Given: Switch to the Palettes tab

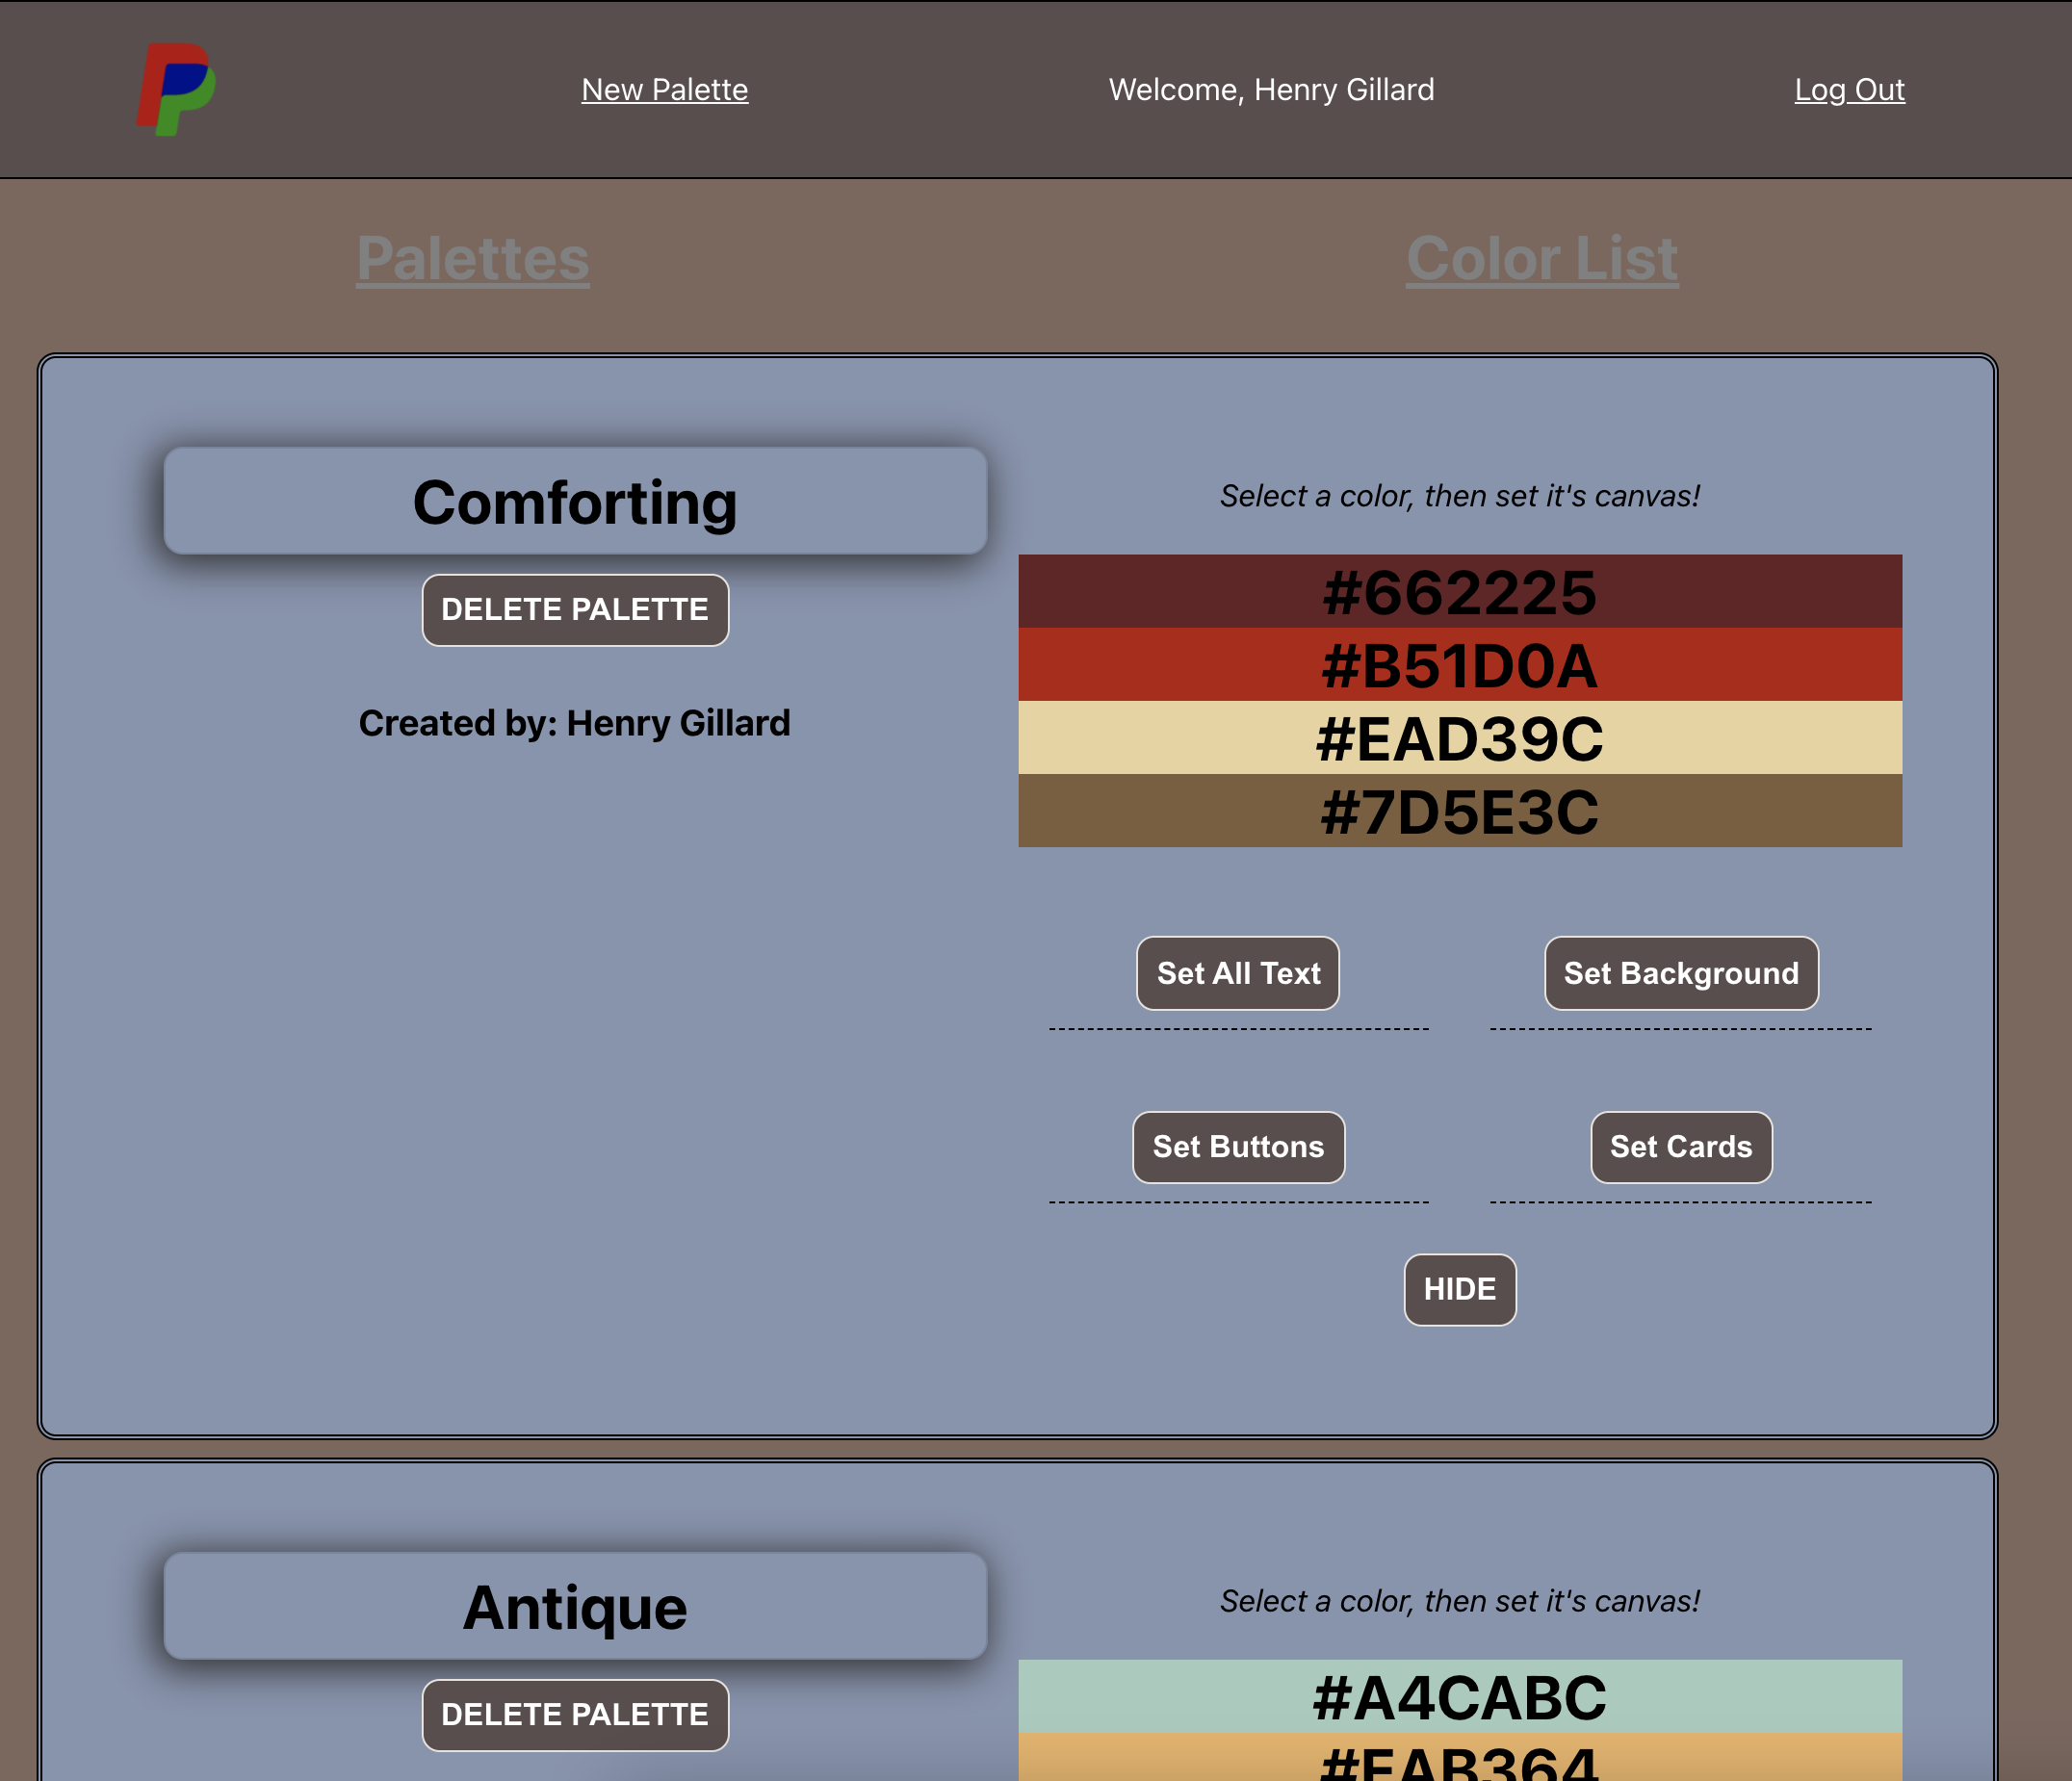Looking at the screenshot, I should click(x=472, y=258).
